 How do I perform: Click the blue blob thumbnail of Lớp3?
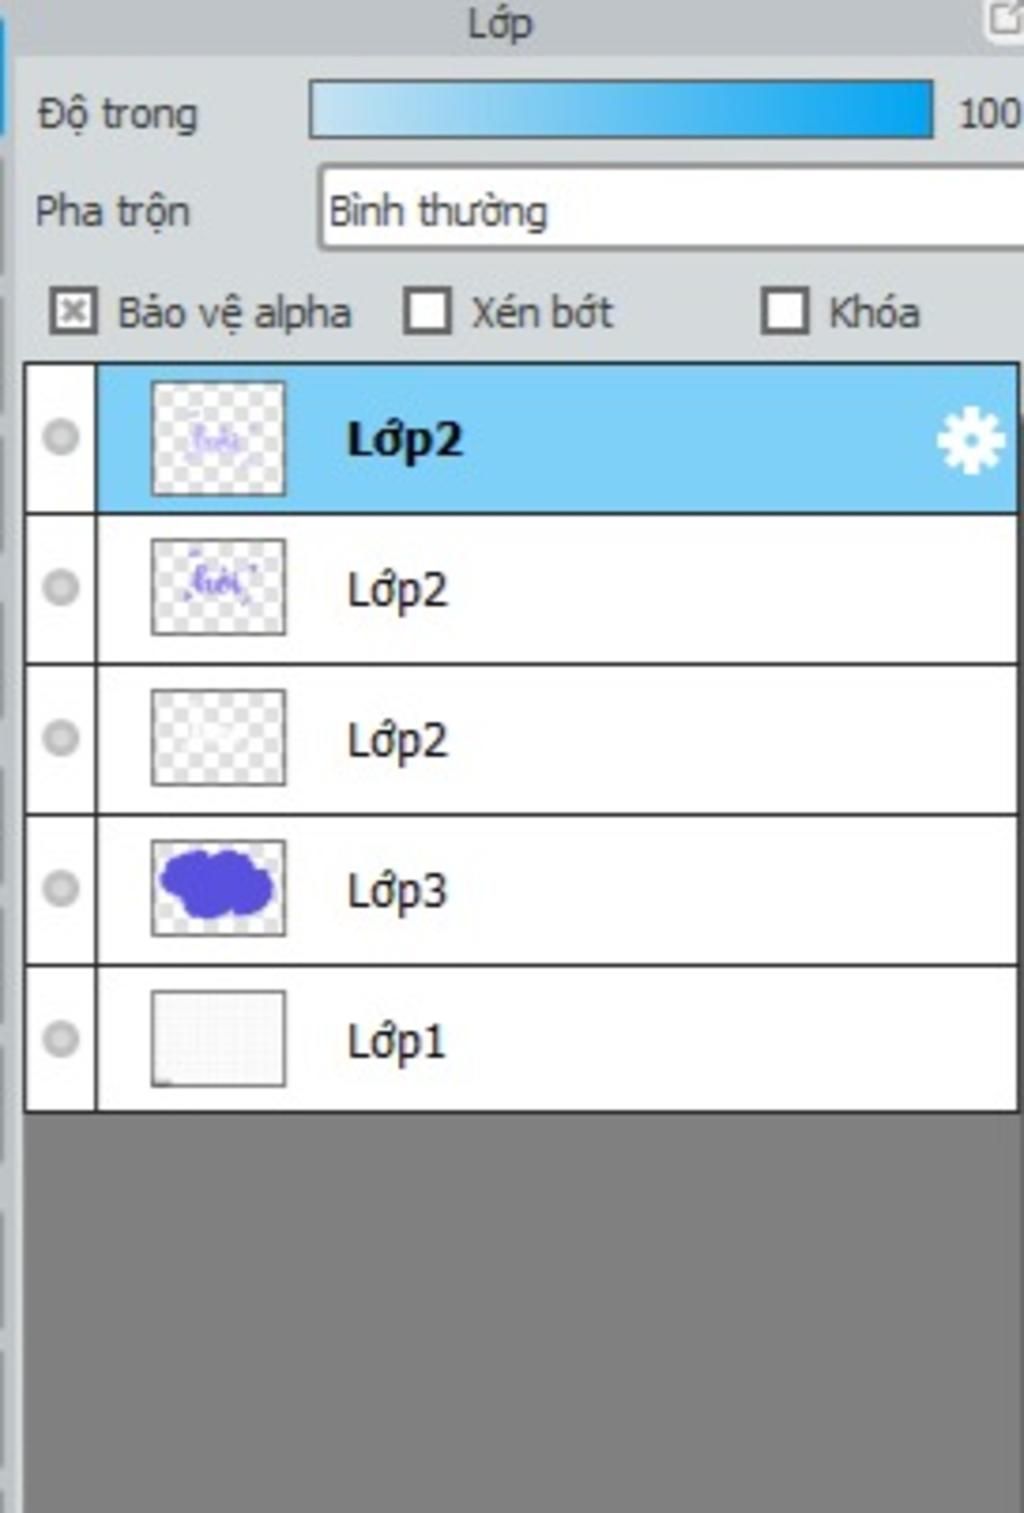[218, 888]
